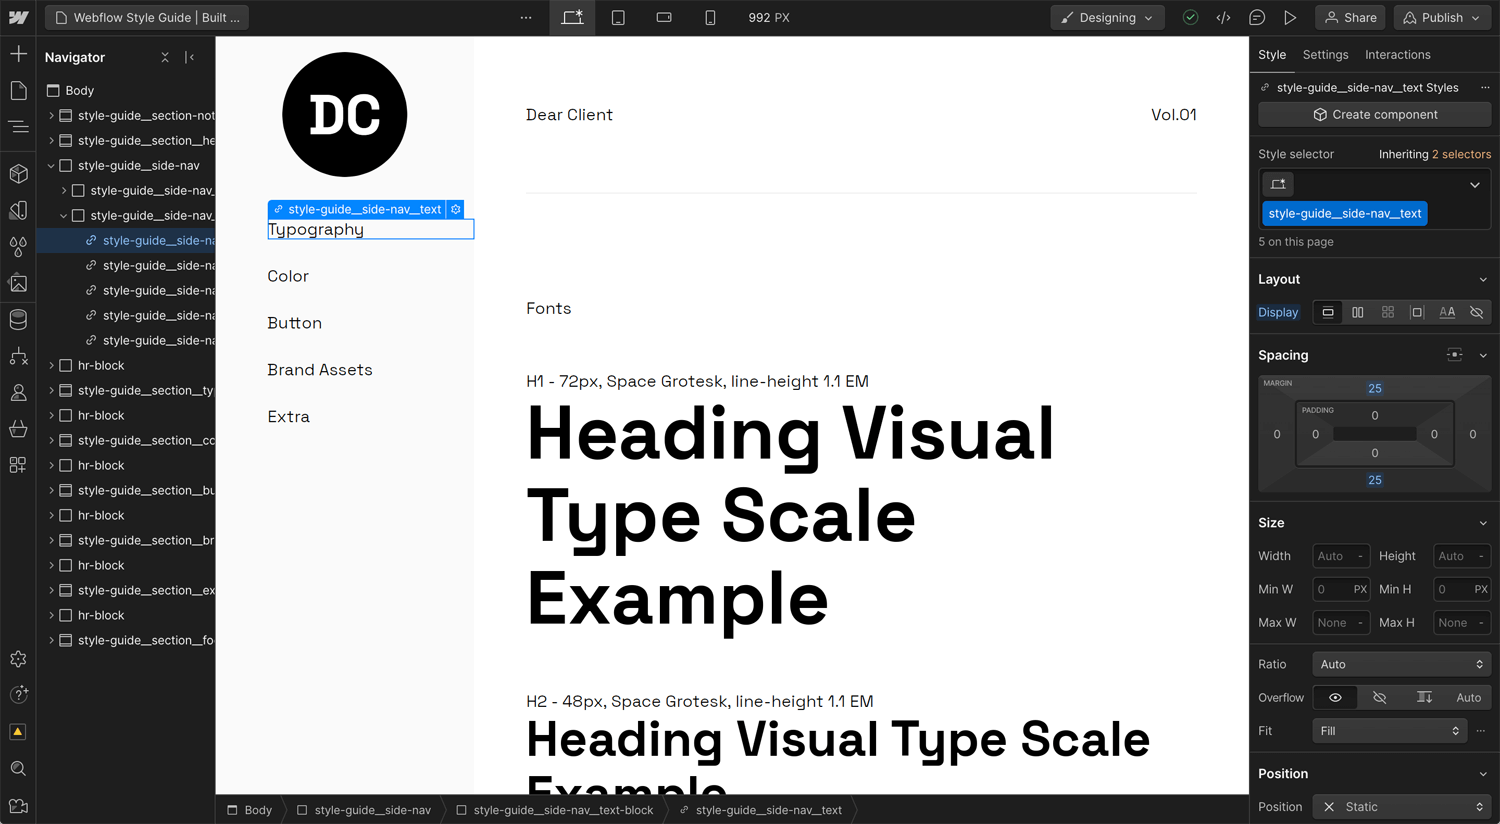The height and width of the screenshot is (824, 1500).
Task: Open the CMS database icon
Action: [18, 319]
